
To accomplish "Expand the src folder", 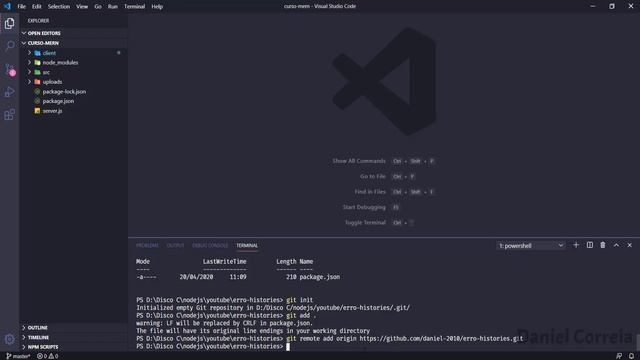I will point(46,72).
